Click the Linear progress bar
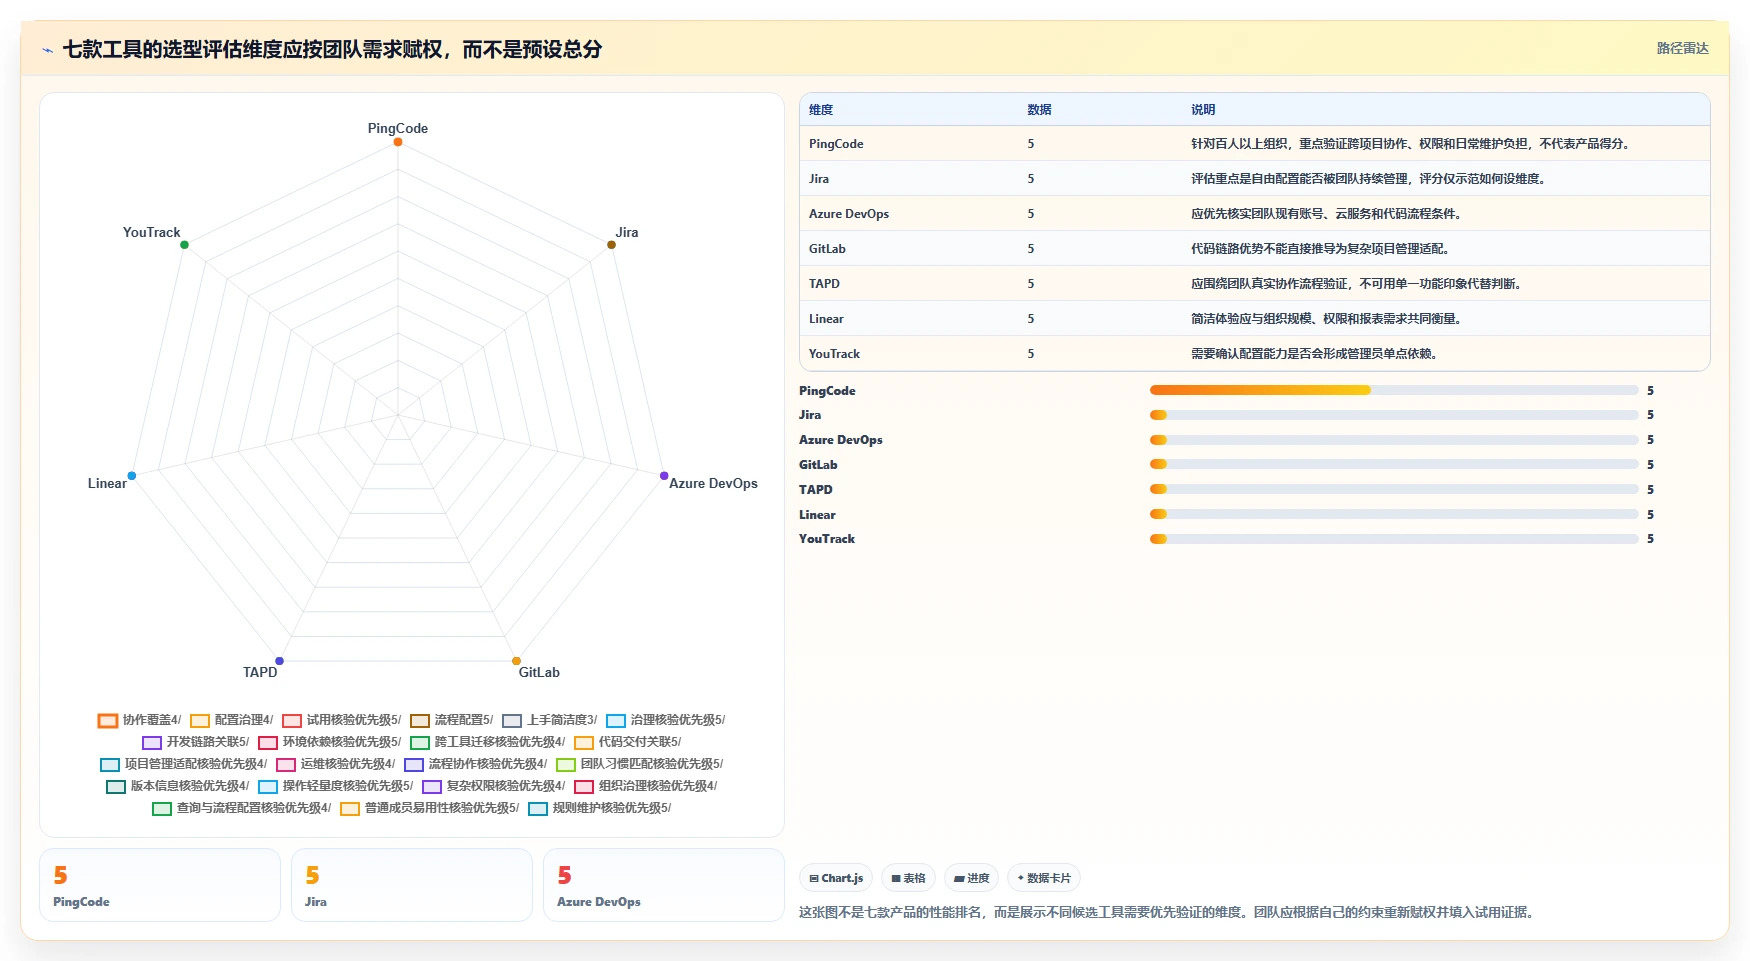The width and height of the screenshot is (1750, 961). 1394,514
